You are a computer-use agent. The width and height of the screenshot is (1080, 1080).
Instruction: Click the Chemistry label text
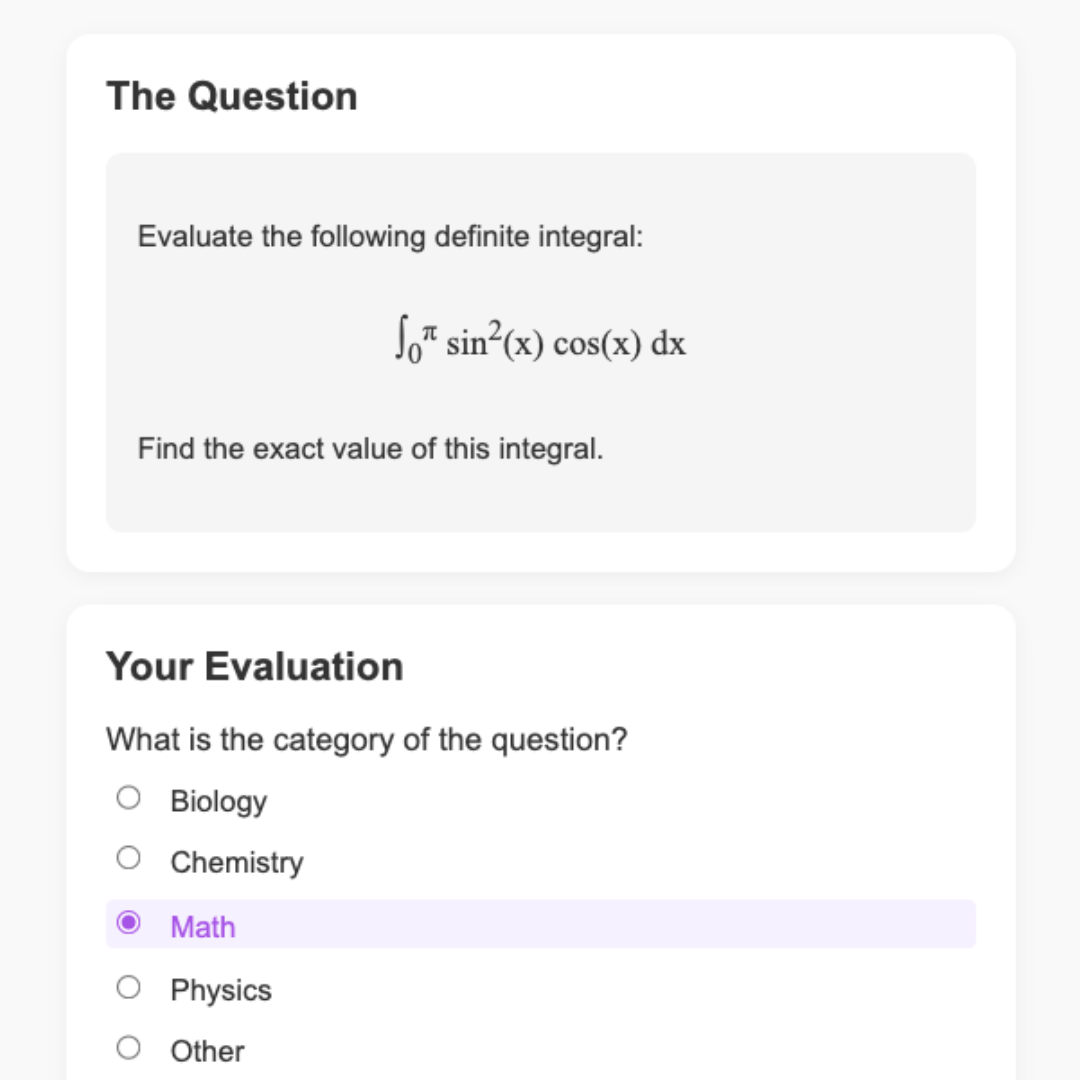236,862
